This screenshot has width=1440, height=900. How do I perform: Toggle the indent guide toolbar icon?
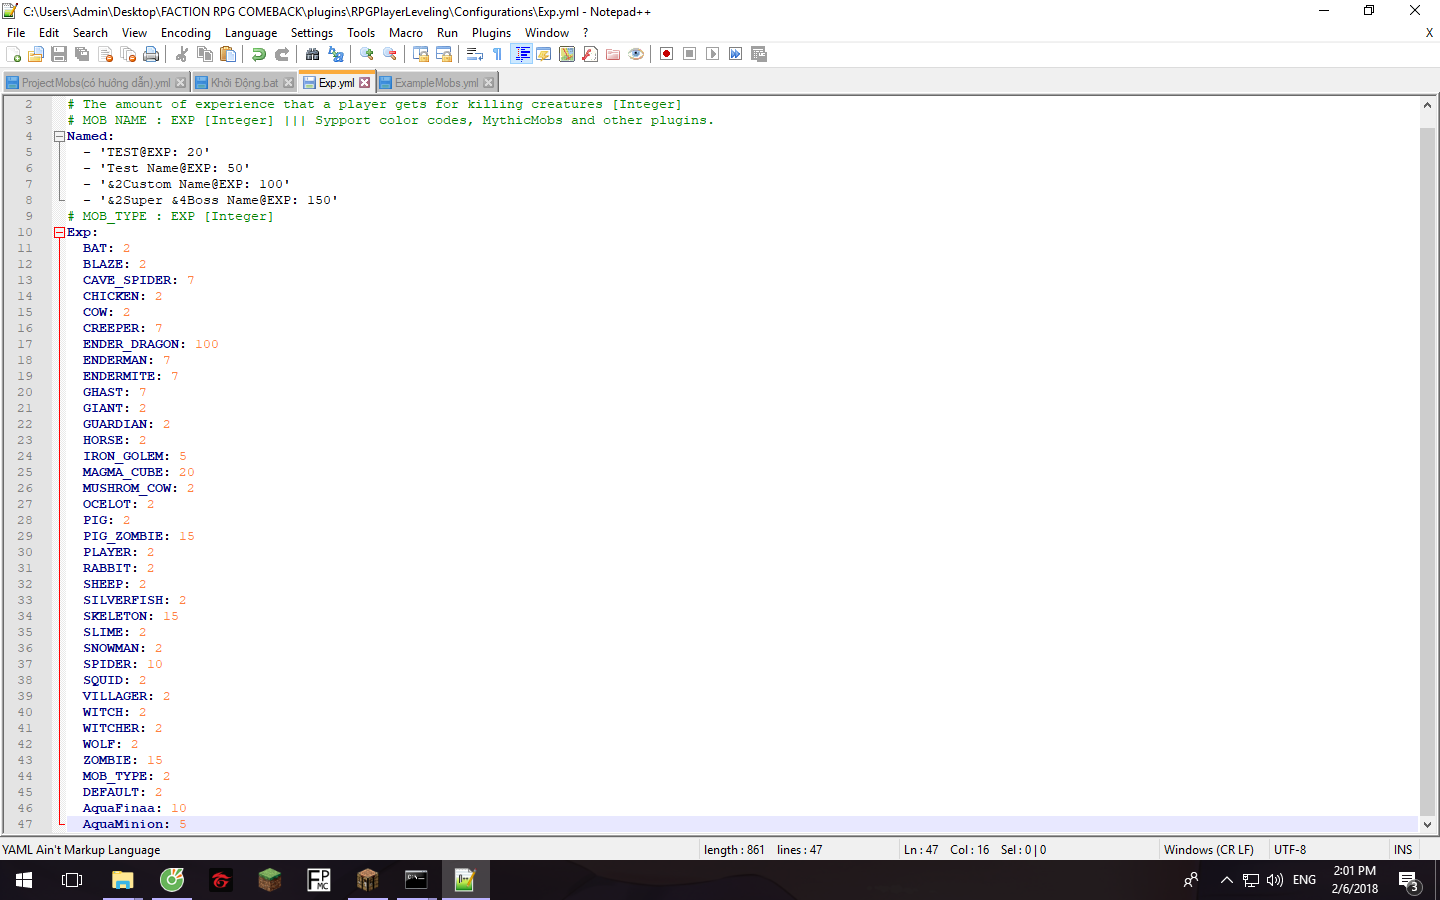click(521, 54)
